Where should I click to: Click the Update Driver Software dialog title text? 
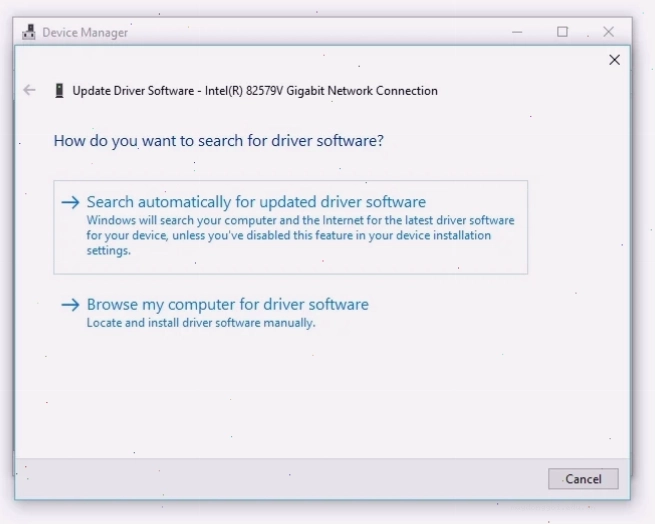coord(255,91)
